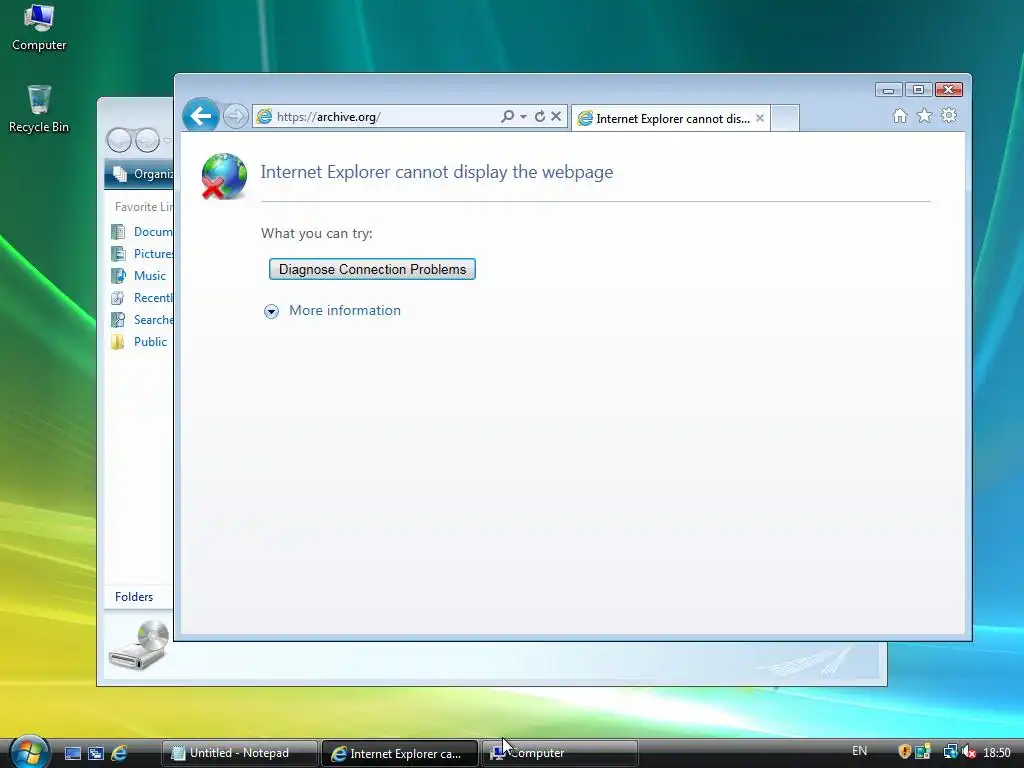Screen dimensions: 1024x768
Task: Open the Tools gear menu
Action: (x=948, y=116)
